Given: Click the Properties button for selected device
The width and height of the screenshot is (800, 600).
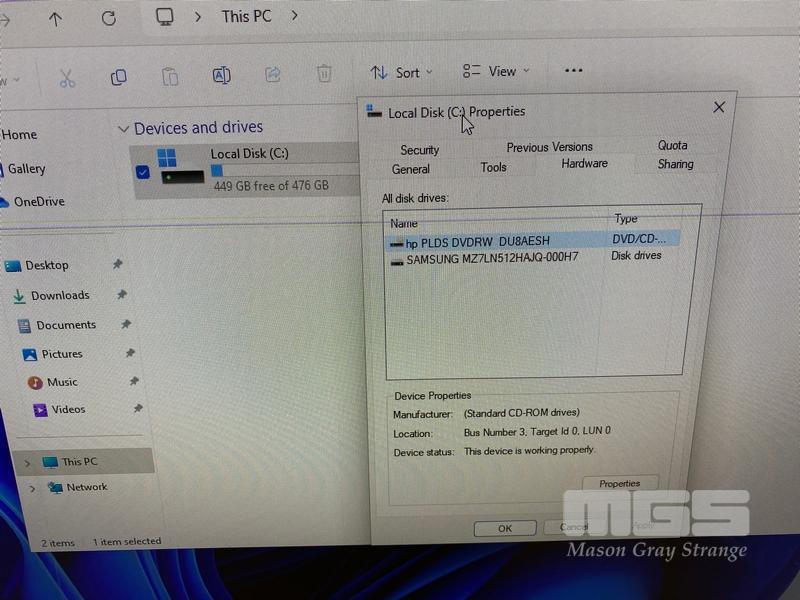Looking at the screenshot, I should [619, 484].
